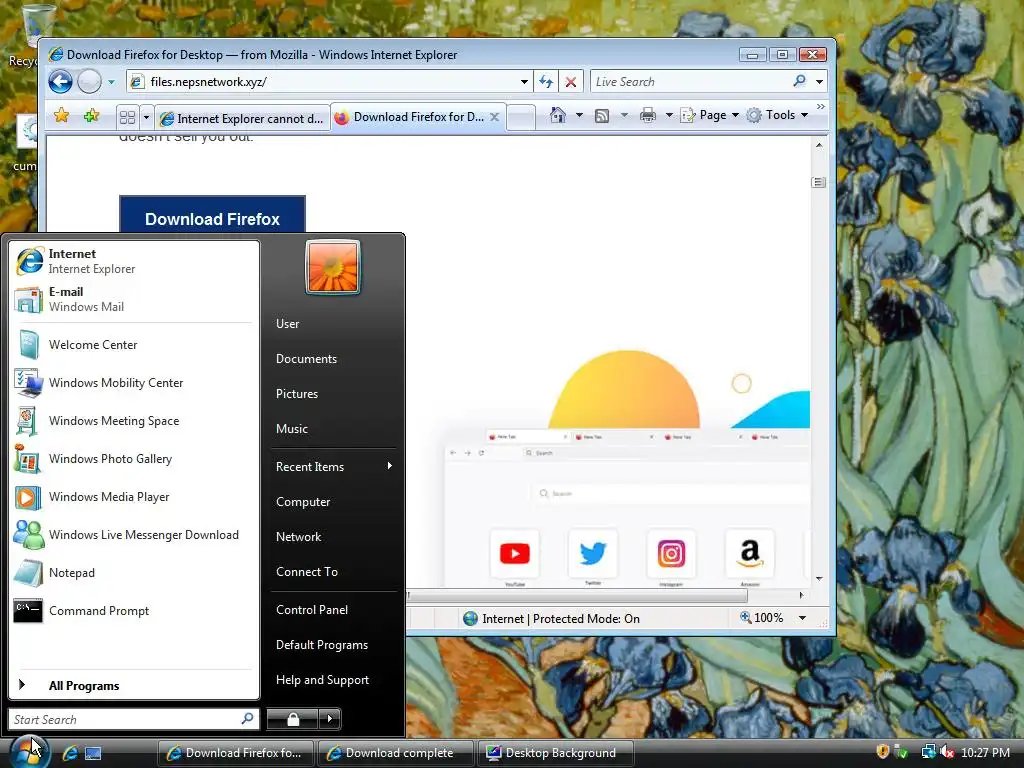The image size is (1024, 768).
Task: Open a new blank tab
Action: pos(521,118)
